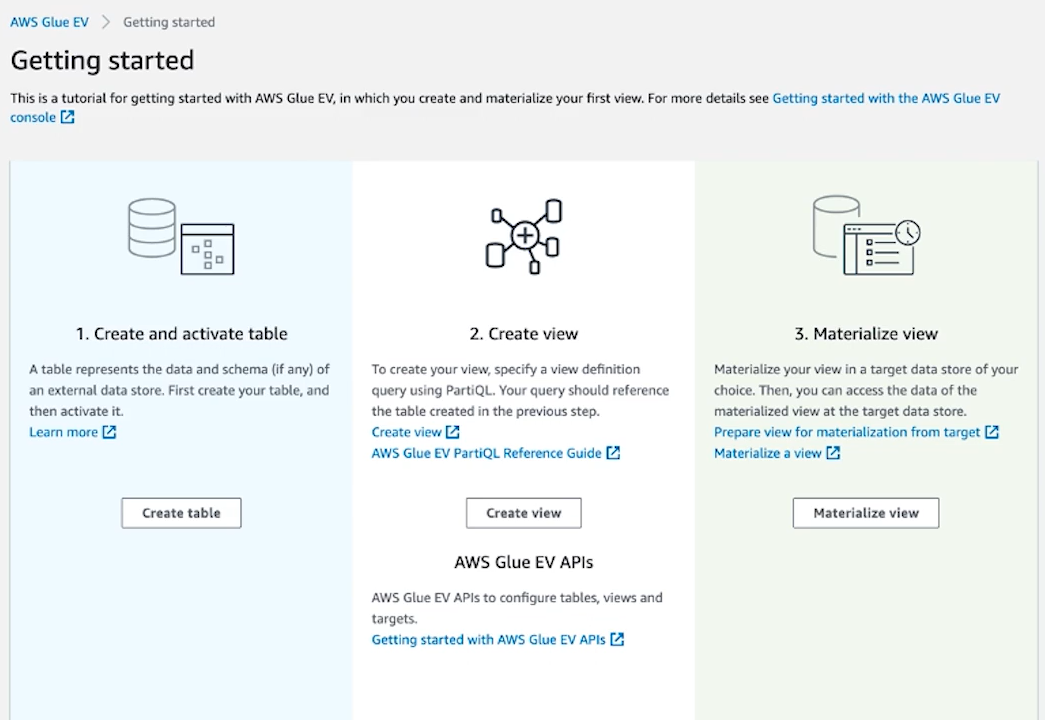
Task: Click the Create table button
Action: pyautogui.click(x=181, y=513)
